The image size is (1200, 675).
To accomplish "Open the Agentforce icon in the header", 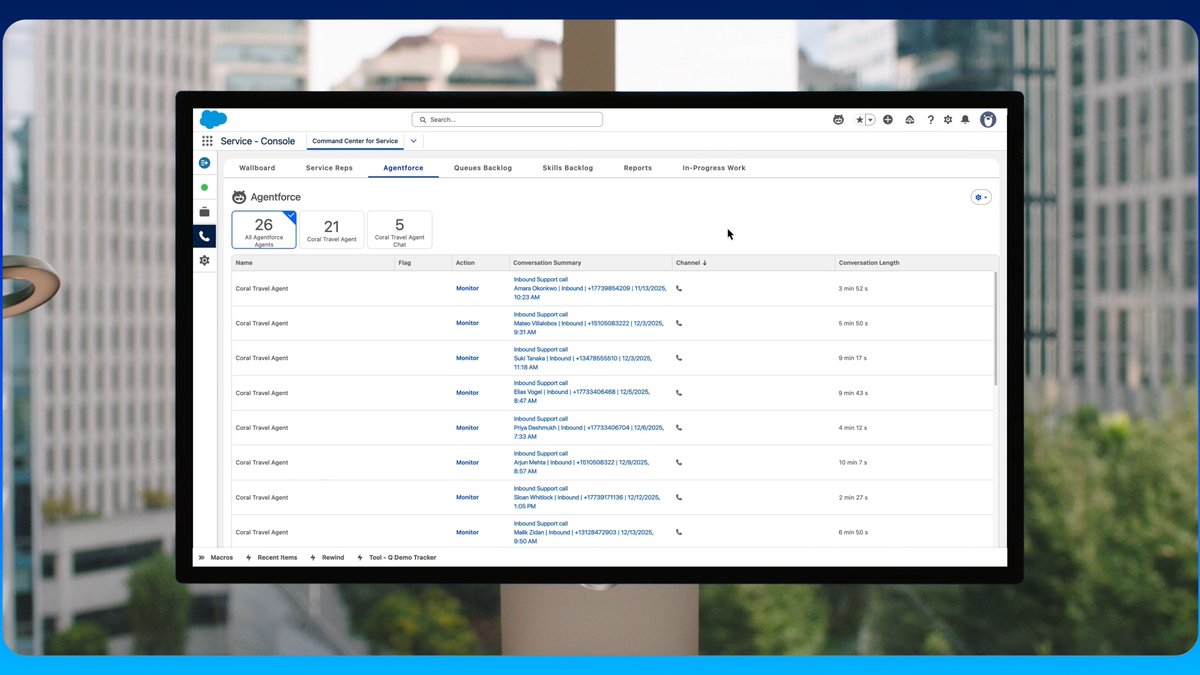I will (x=838, y=120).
